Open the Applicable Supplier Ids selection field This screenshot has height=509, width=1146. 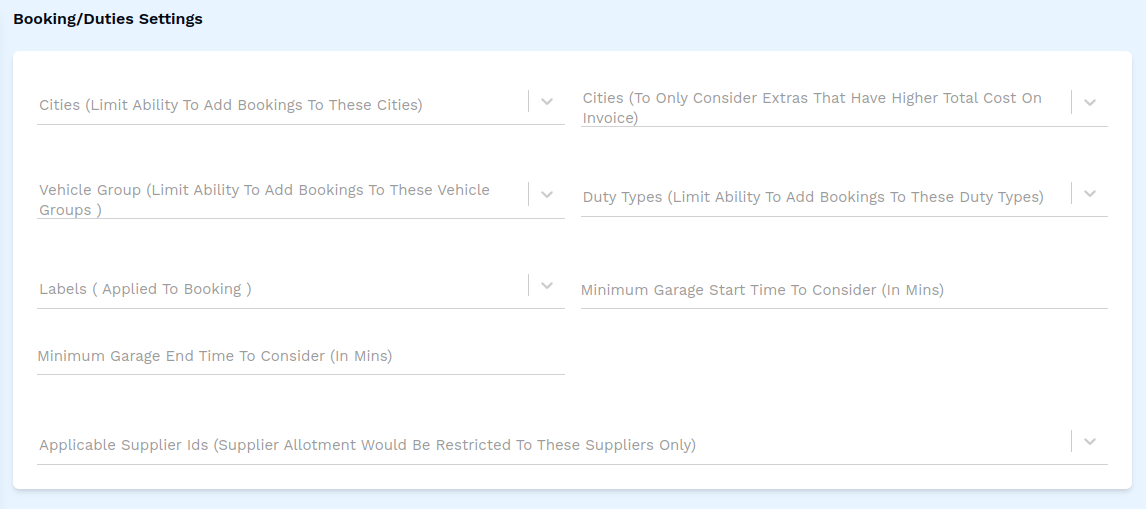pos(550,445)
